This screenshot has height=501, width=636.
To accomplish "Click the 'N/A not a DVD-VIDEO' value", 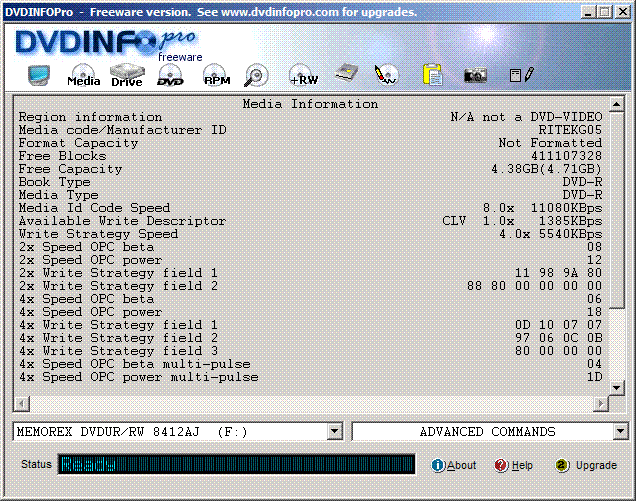I will (526, 117).
